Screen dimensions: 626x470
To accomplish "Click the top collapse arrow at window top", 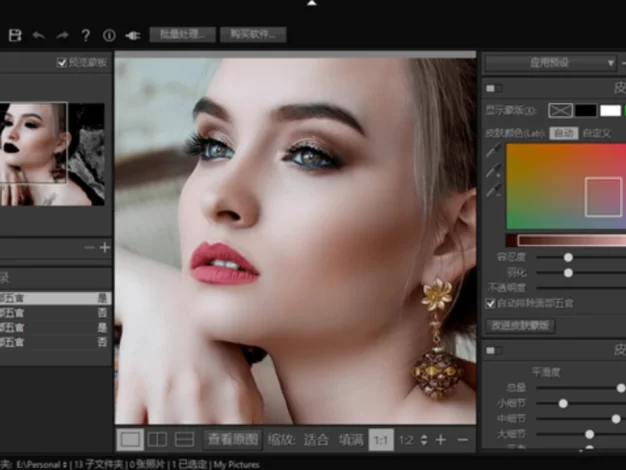I will tap(312, 3).
